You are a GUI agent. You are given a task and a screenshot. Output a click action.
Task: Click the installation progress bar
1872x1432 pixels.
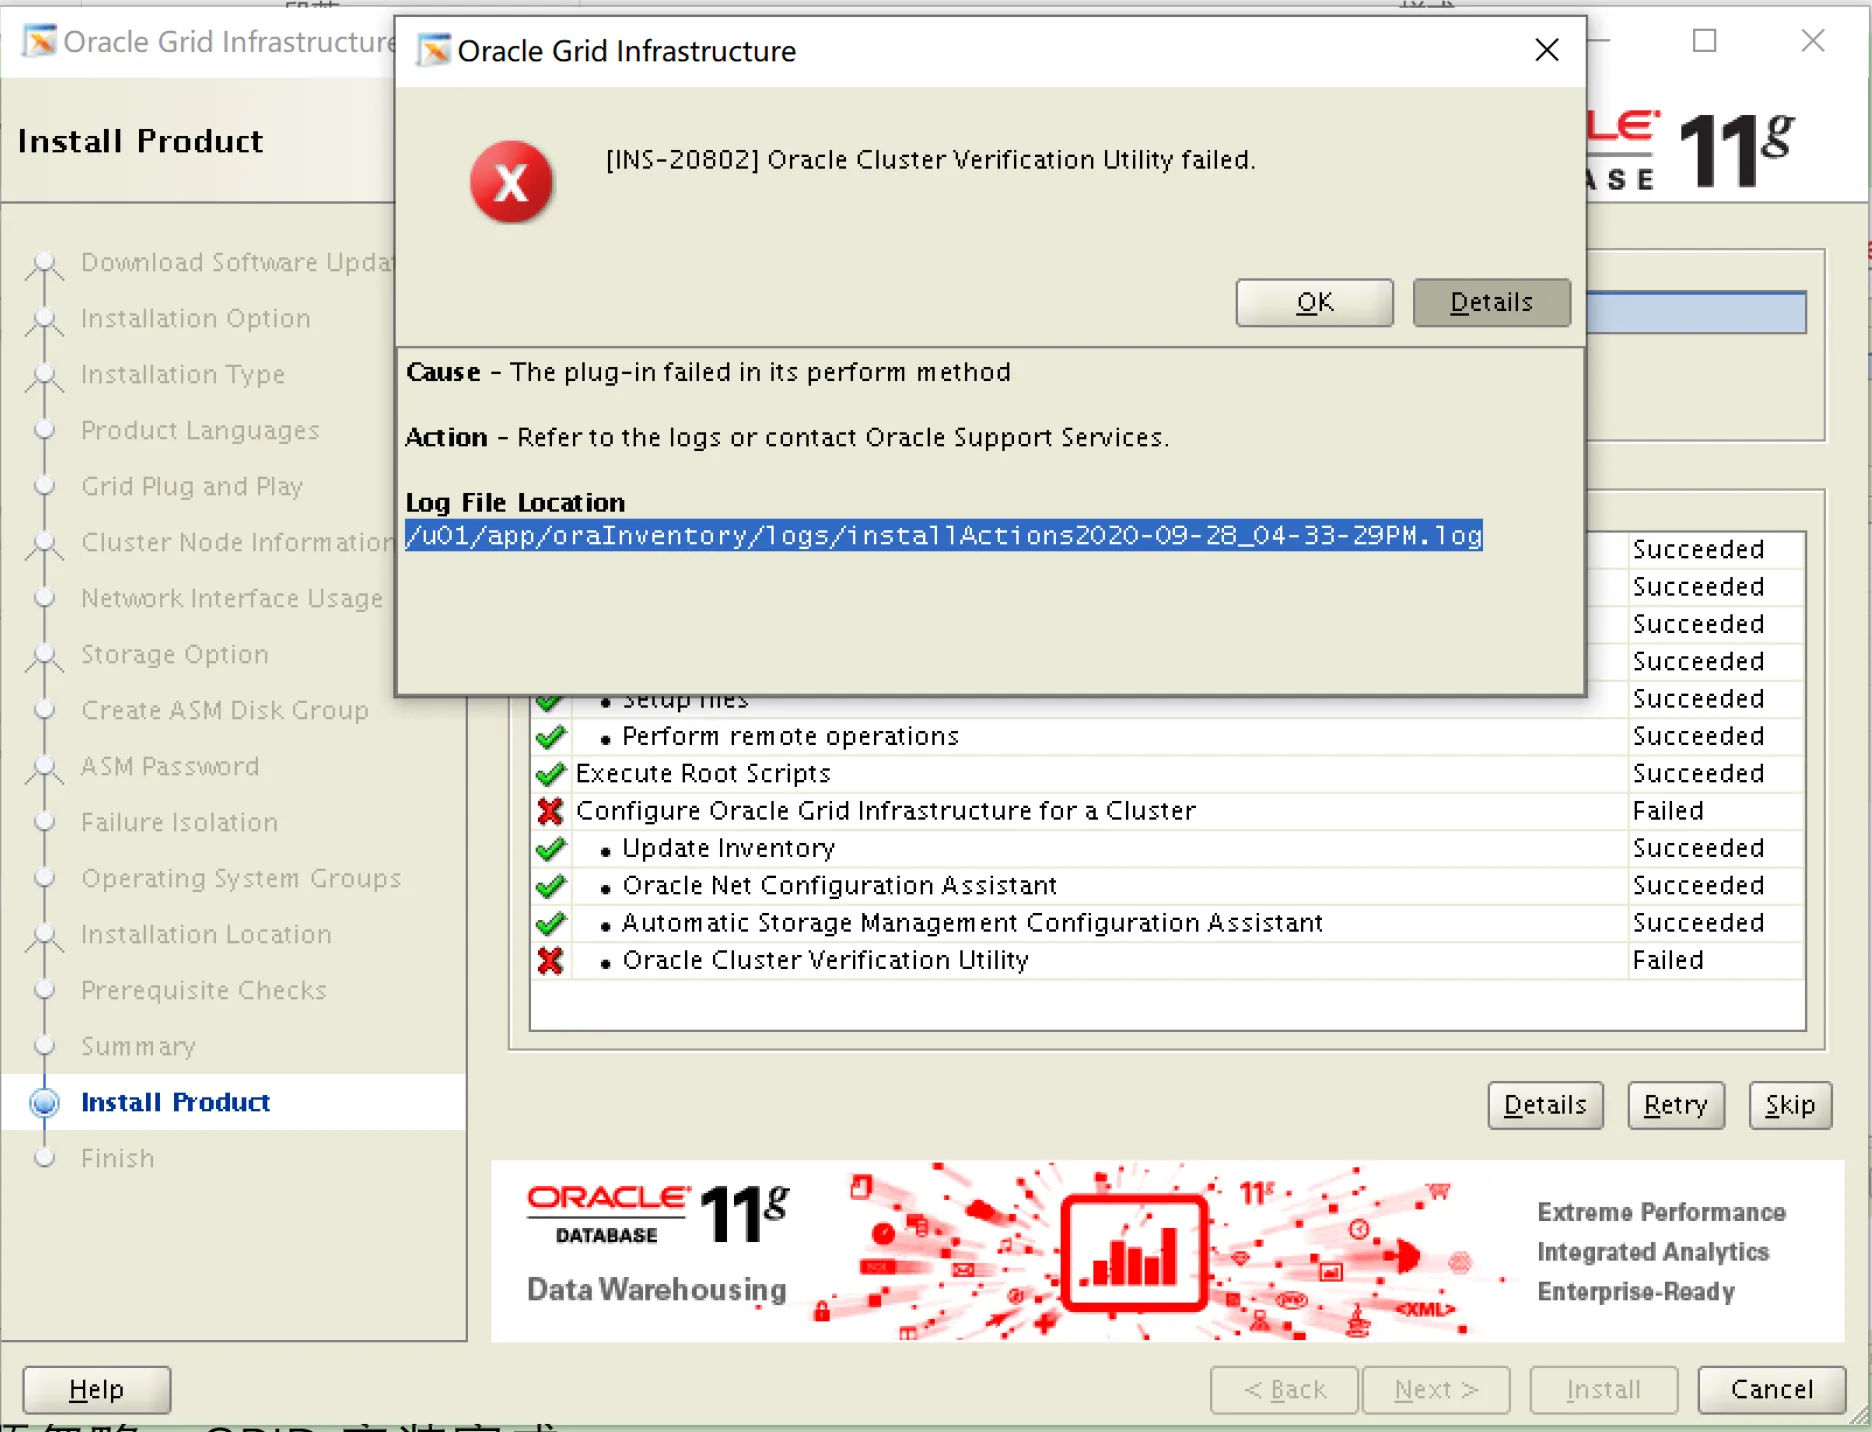coord(1696,312)
